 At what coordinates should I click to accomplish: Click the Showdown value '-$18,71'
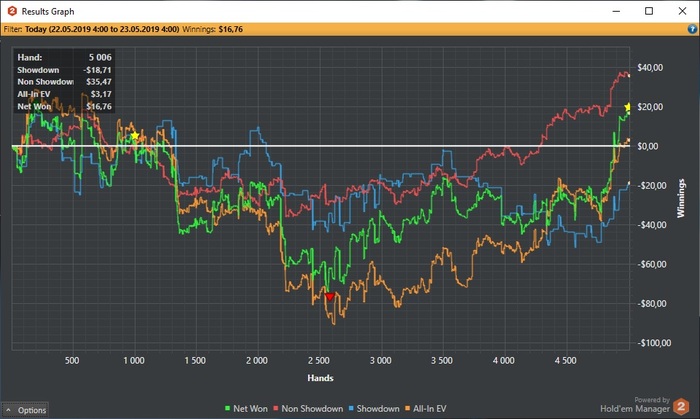point(97,70)
